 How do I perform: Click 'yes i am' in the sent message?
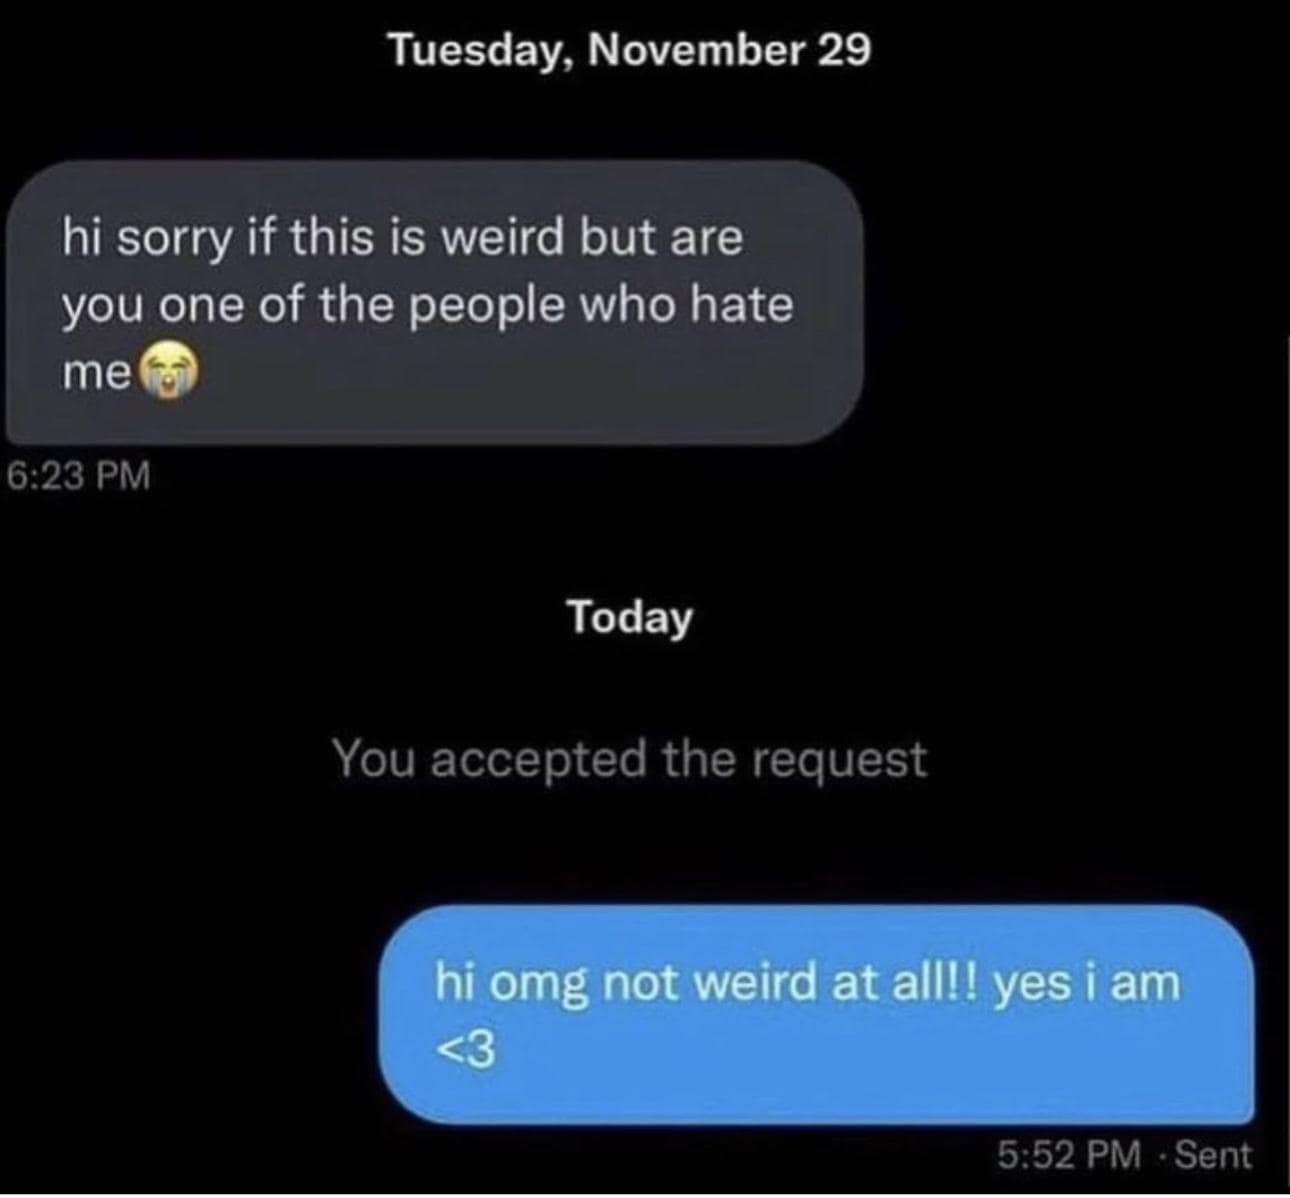click(x=1087, y=983)
